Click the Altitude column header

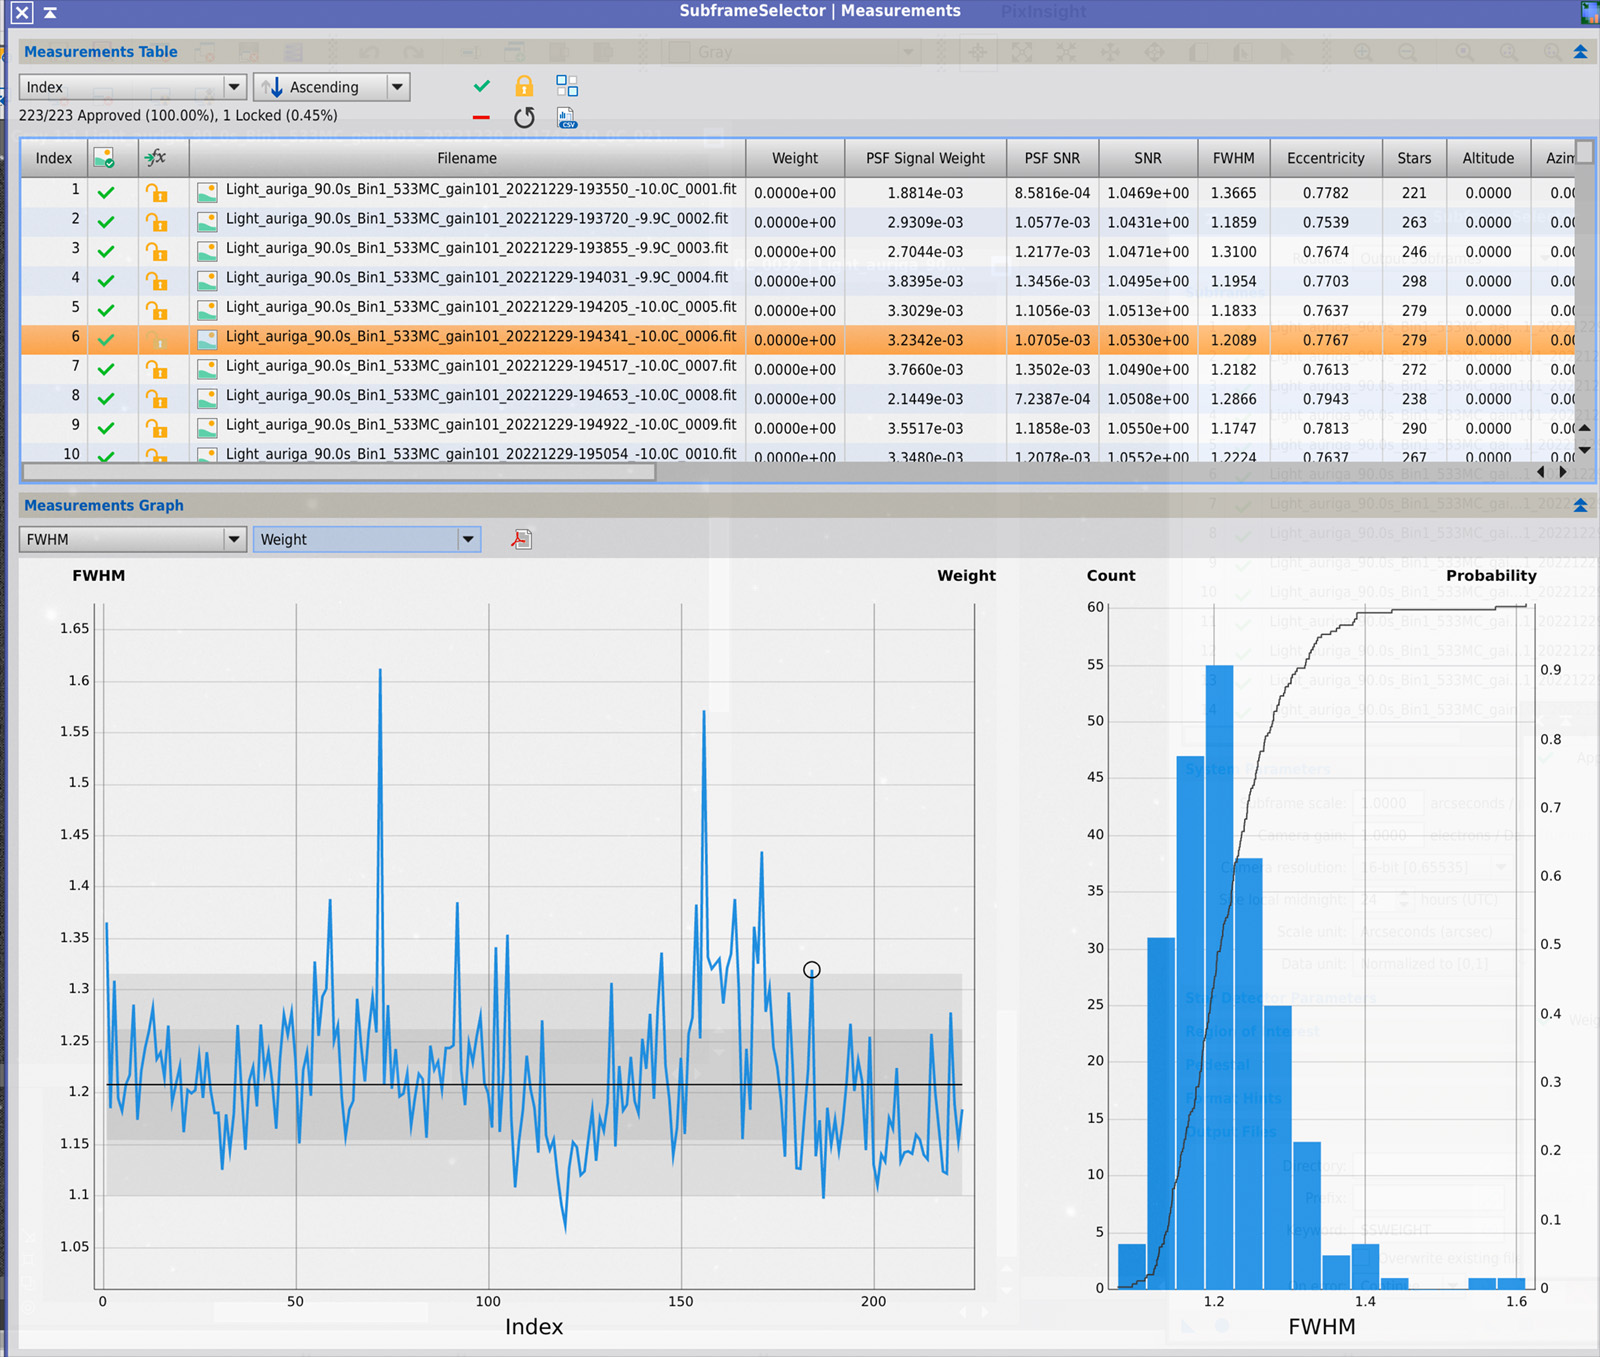point(1488,158)
